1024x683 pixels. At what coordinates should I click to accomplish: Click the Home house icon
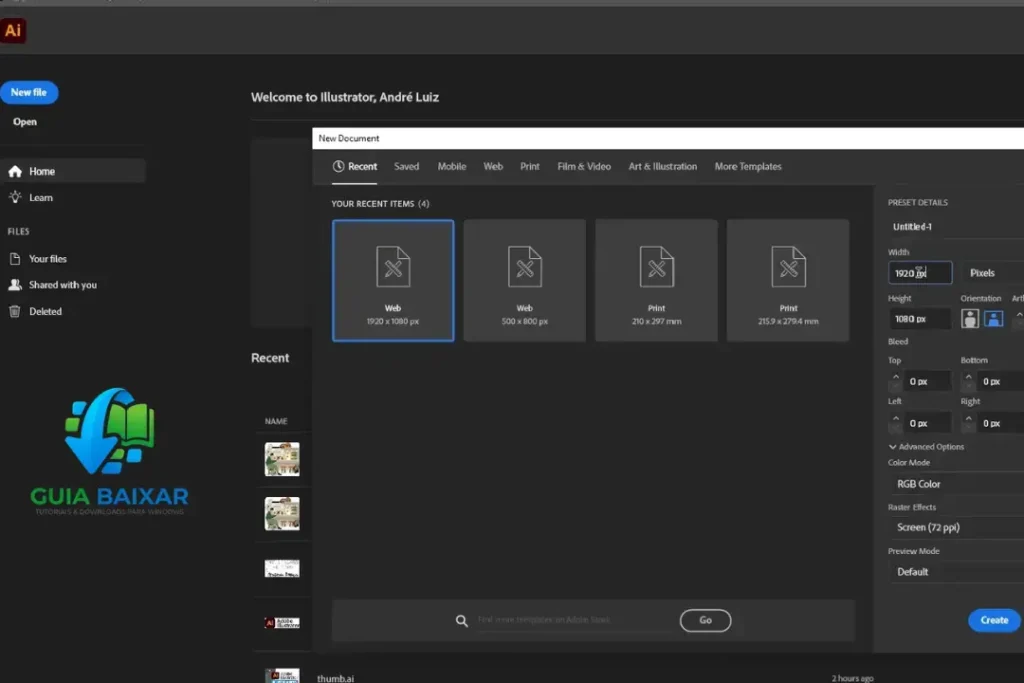coord(15,171)
